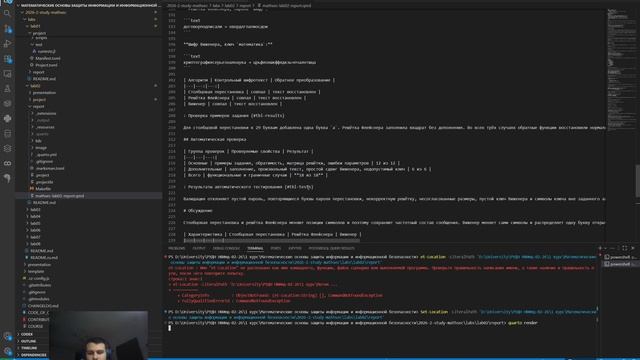Viewport: 640px width, 360px height.
Task: Open .cz-config.js file
Action: click(x=38, y=278)
